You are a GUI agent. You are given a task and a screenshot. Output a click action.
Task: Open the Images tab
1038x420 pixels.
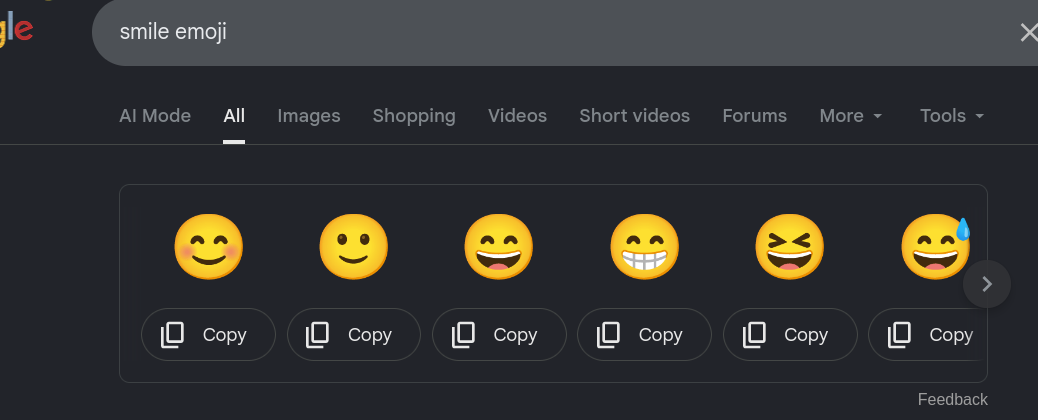tap(308, 116)
